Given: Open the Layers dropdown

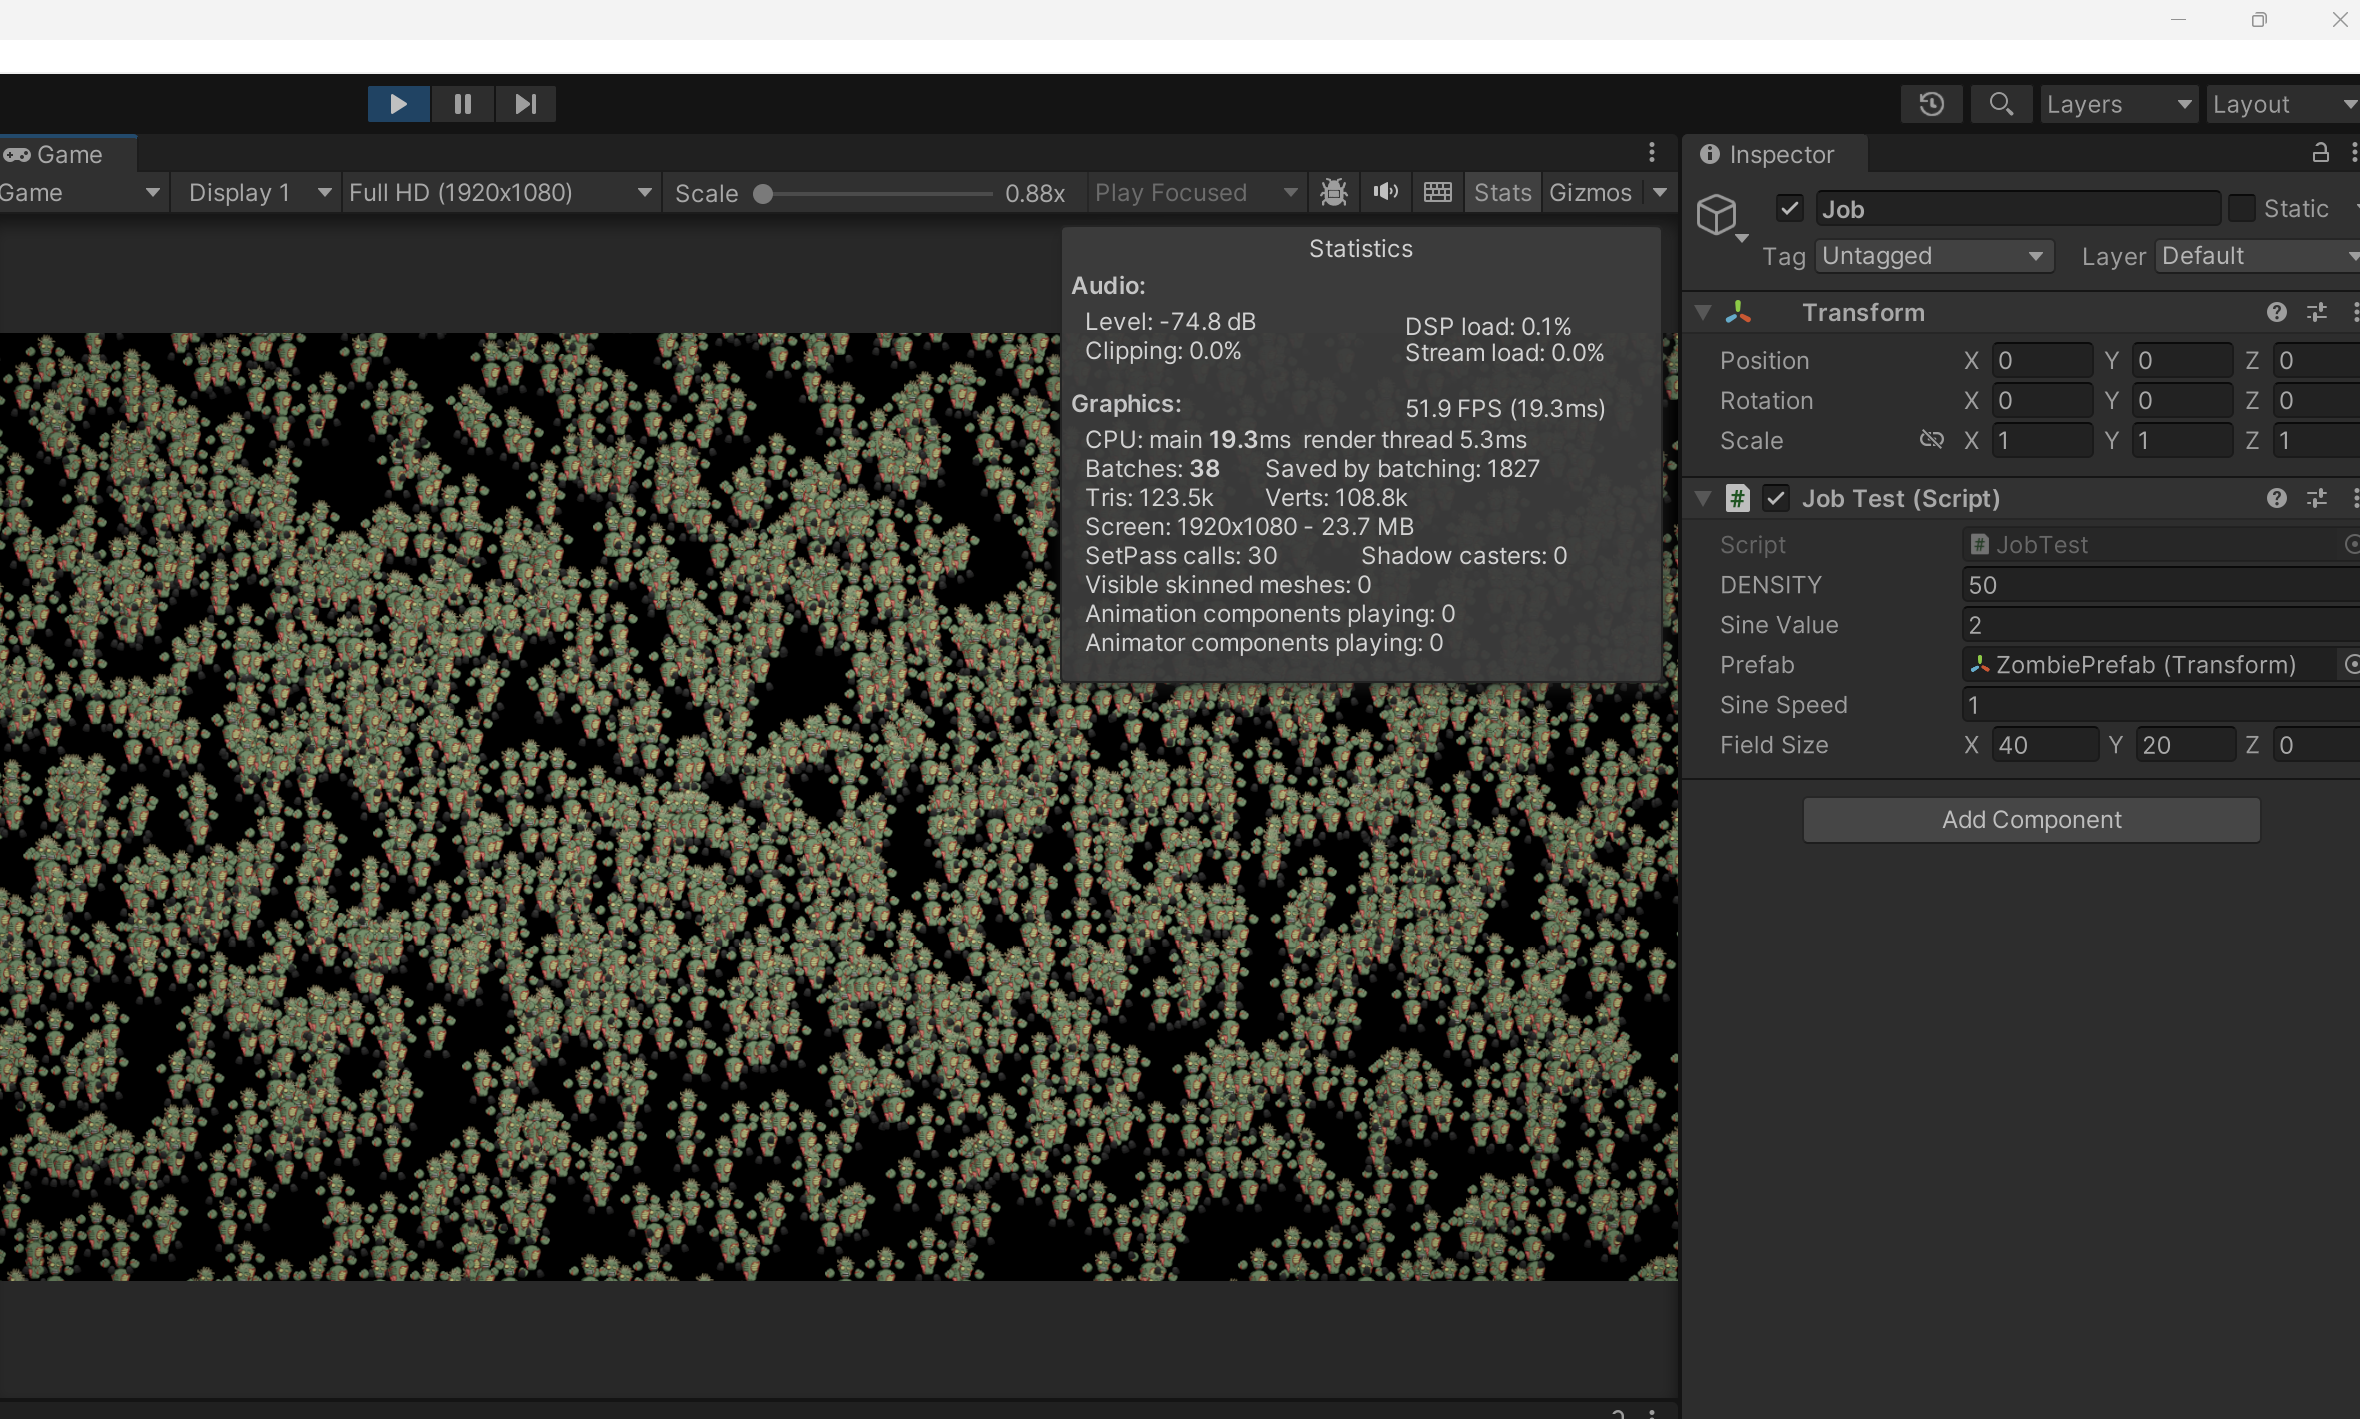Looking at the screenshot, I should tap(2118, 104).
